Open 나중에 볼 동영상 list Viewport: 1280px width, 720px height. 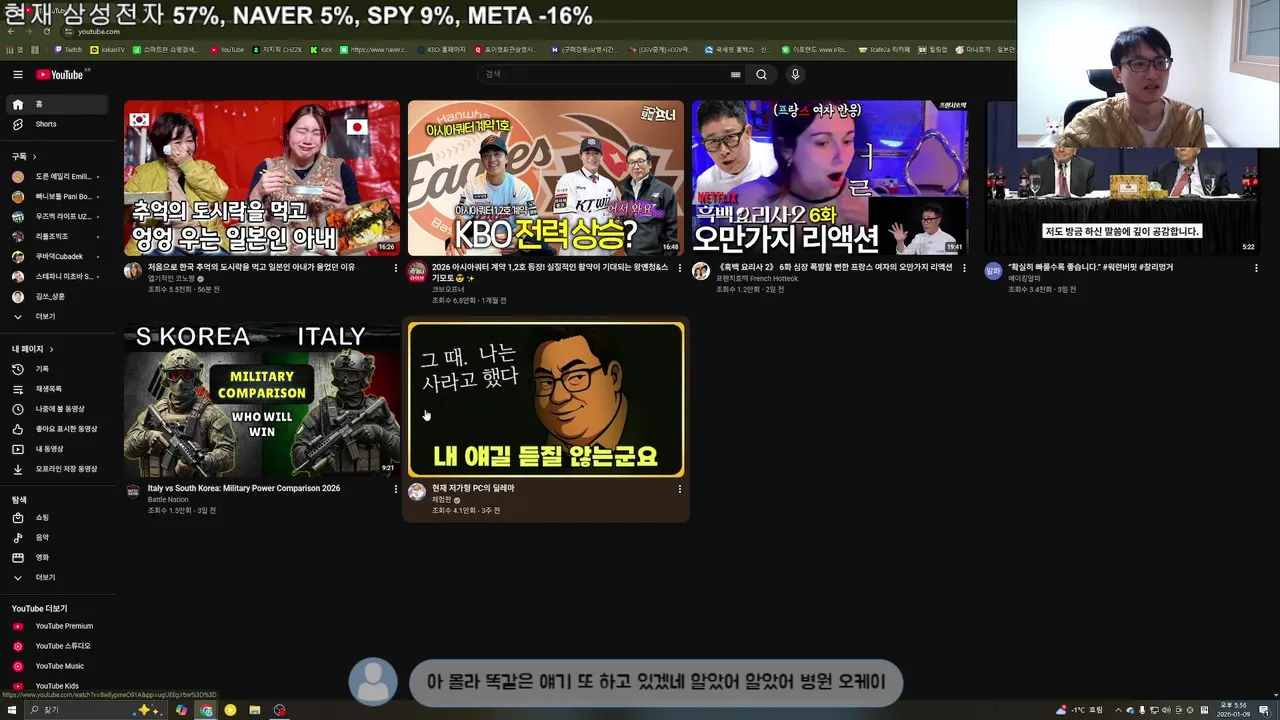[58, 409]
